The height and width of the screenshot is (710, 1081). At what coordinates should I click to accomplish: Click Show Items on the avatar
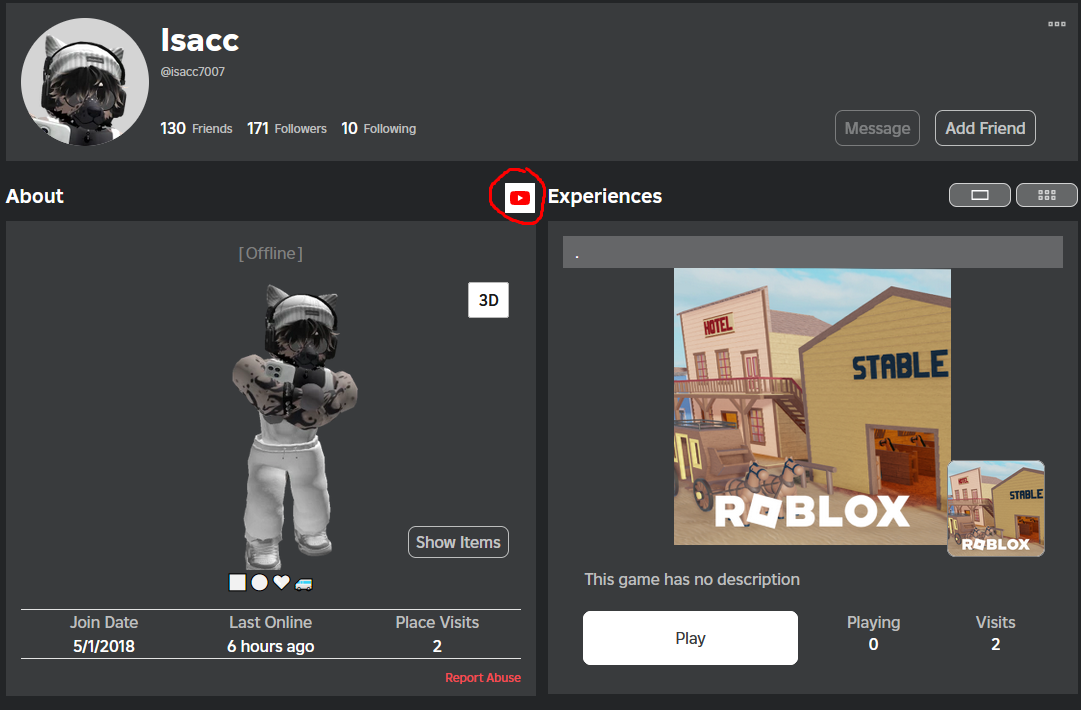coord(458,542)
